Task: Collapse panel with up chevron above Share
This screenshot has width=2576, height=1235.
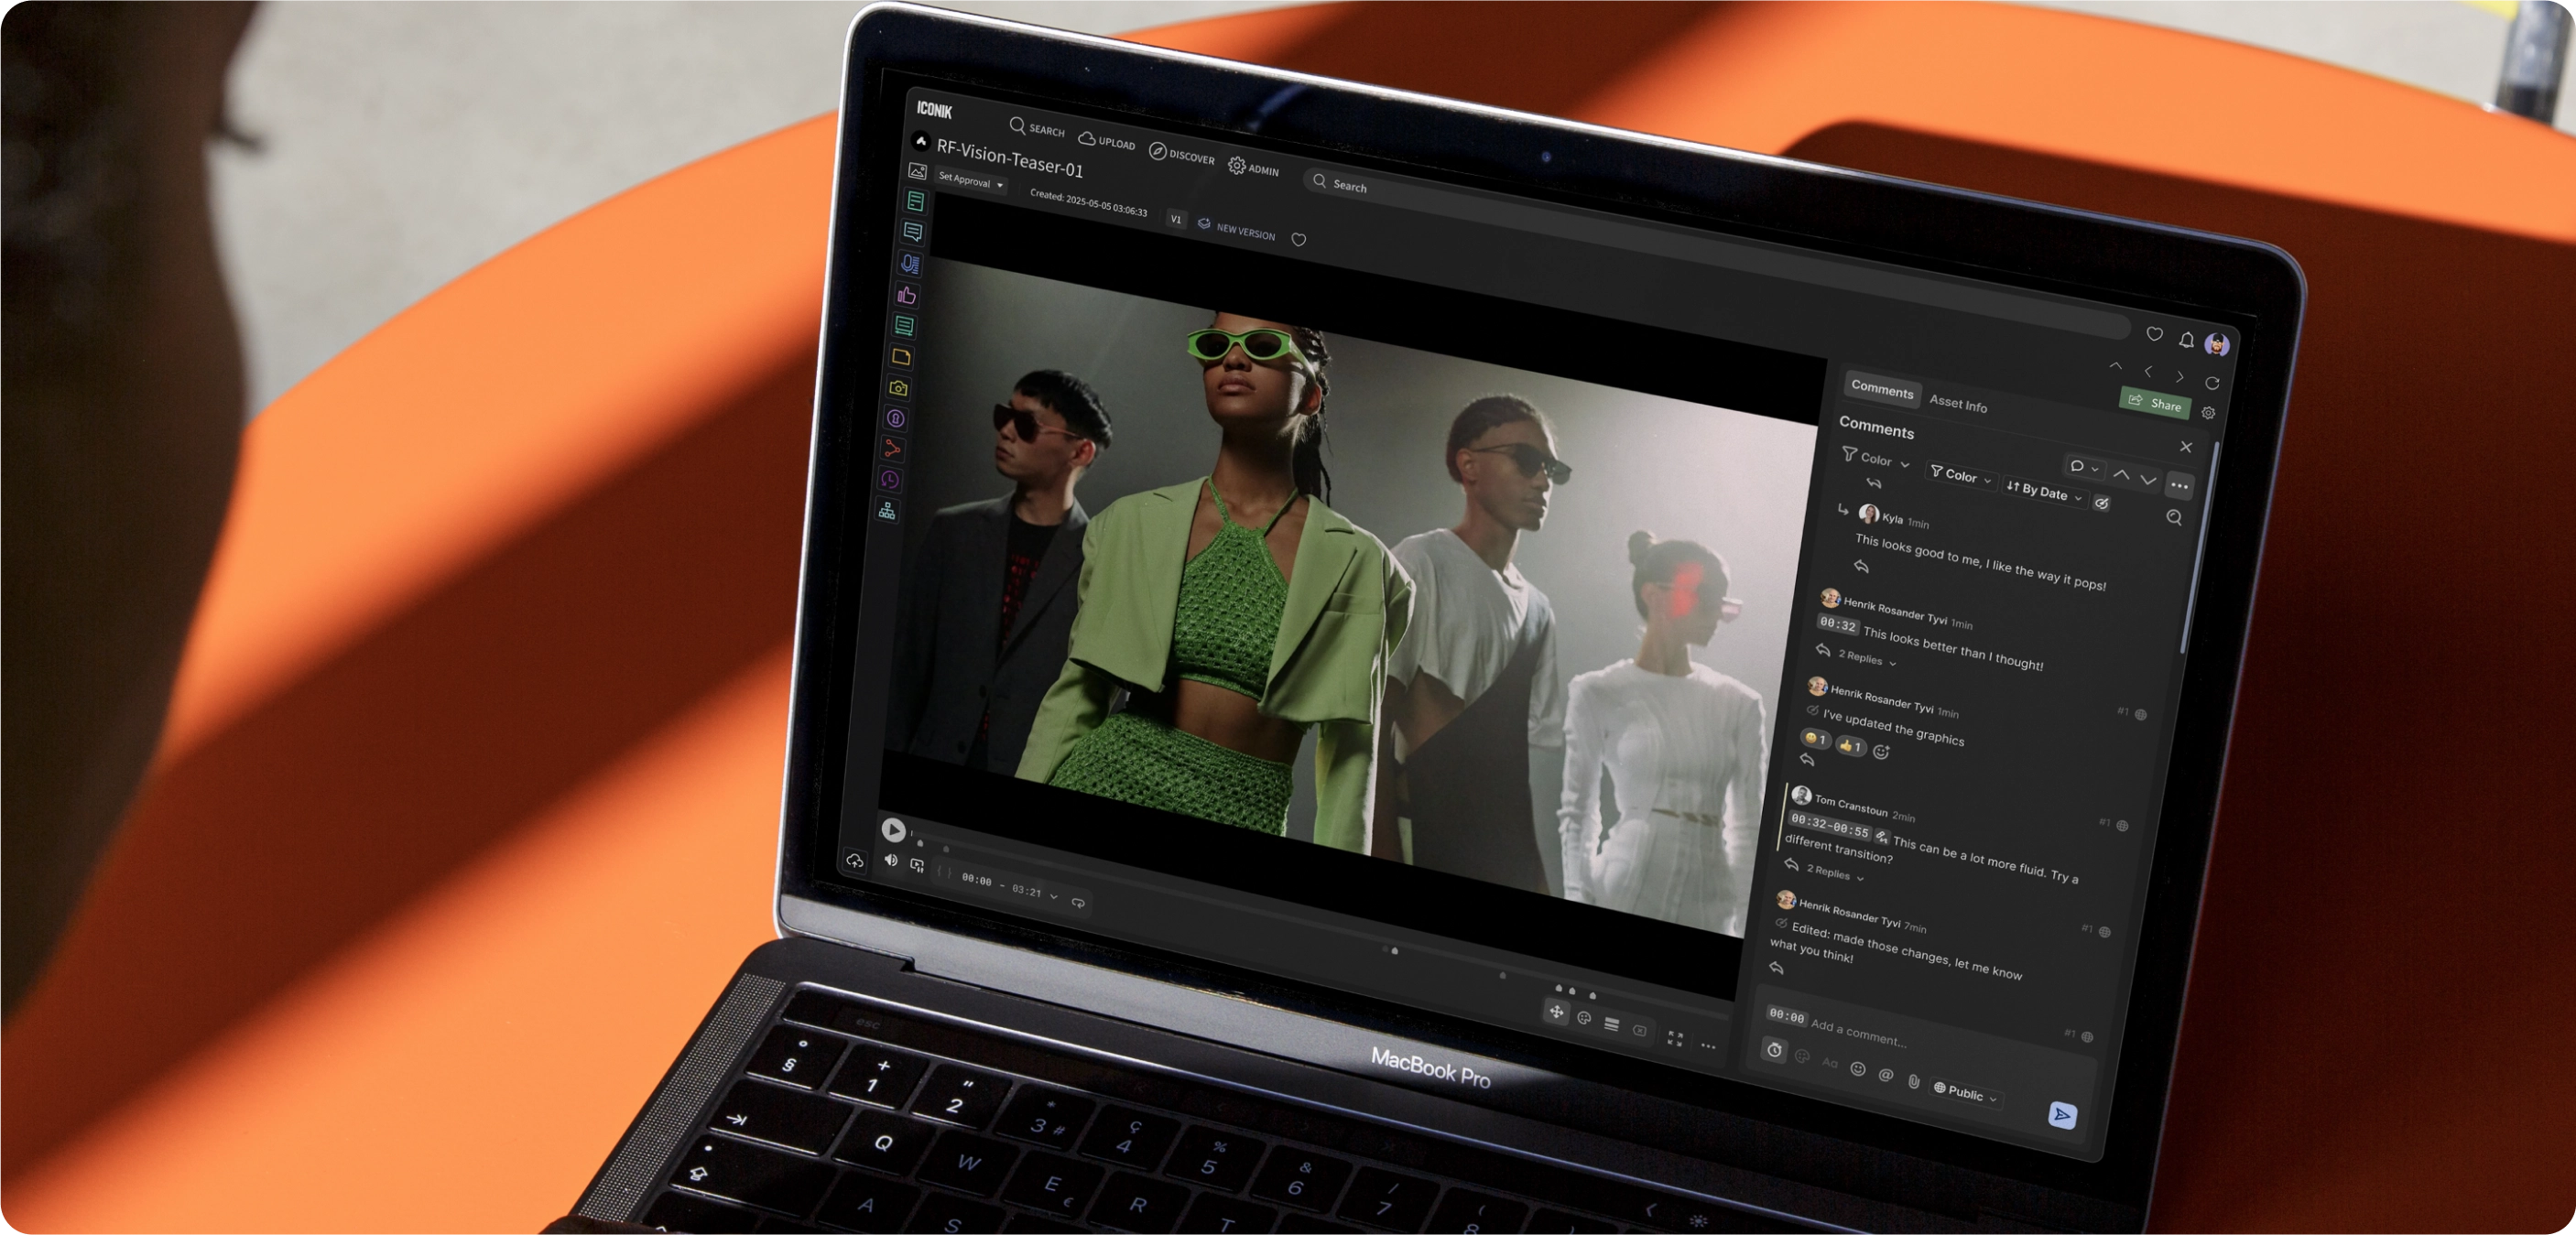Action: 2115,366
